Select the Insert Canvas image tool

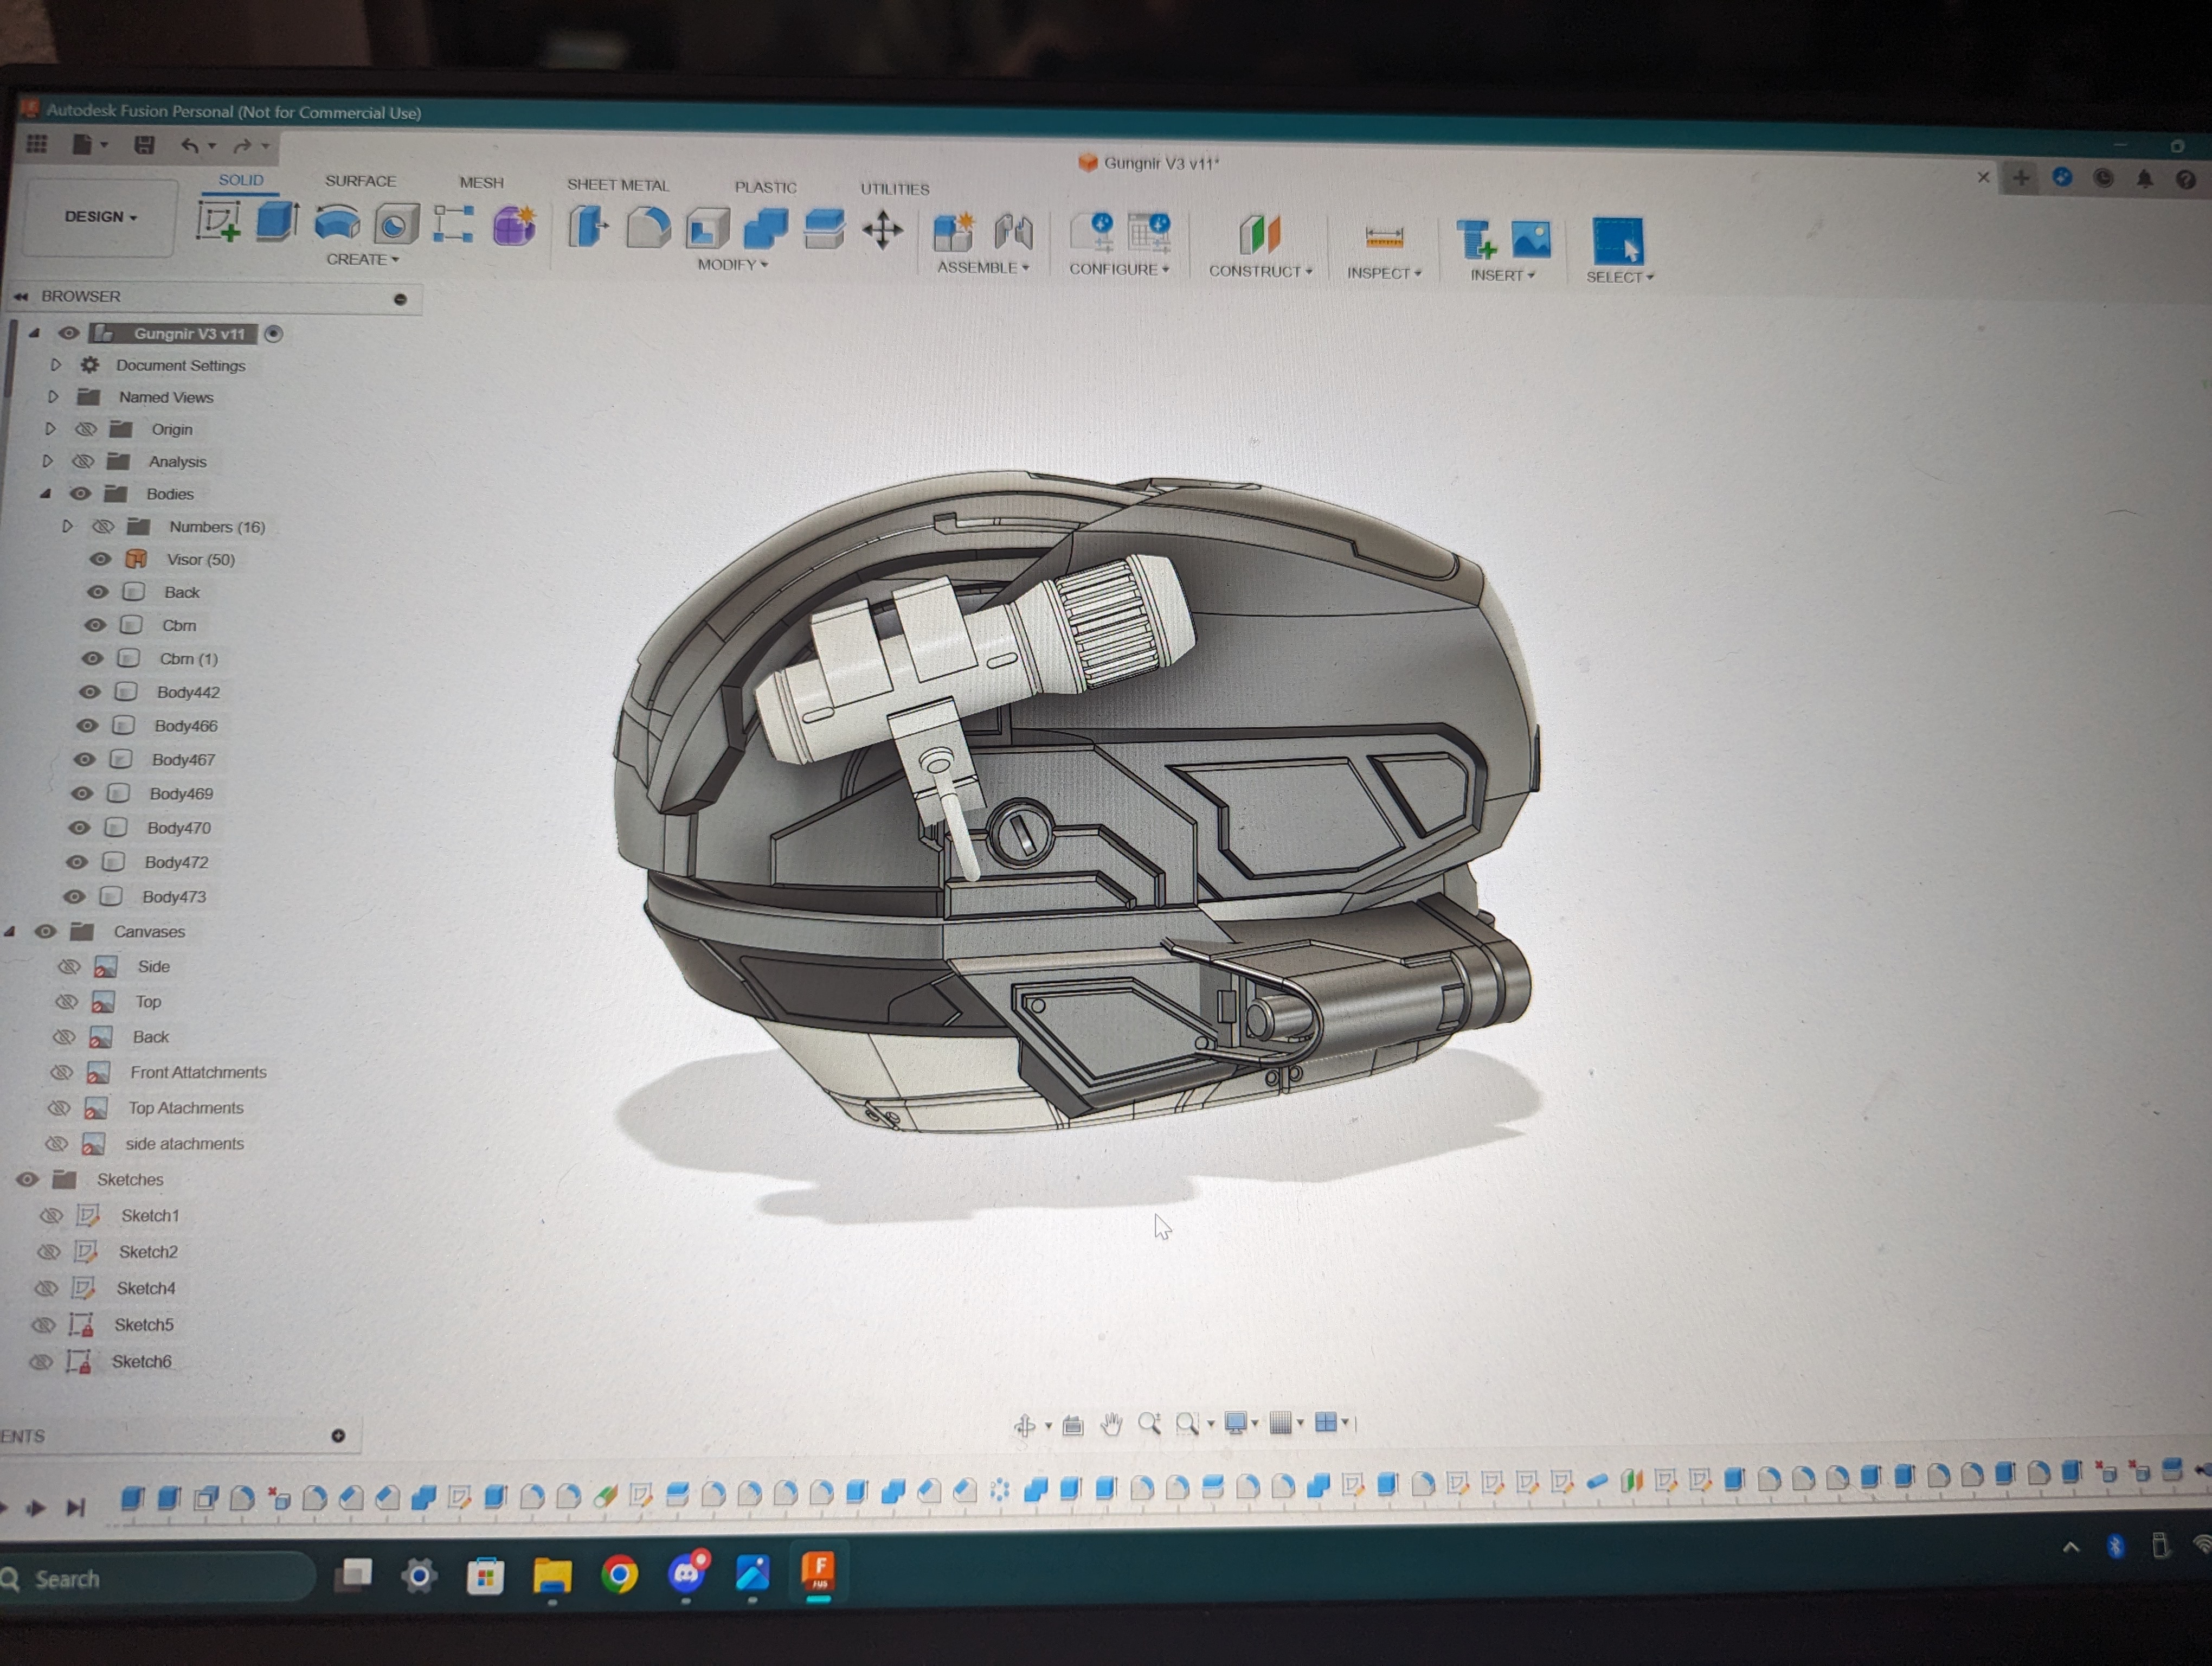[1531, 240]
